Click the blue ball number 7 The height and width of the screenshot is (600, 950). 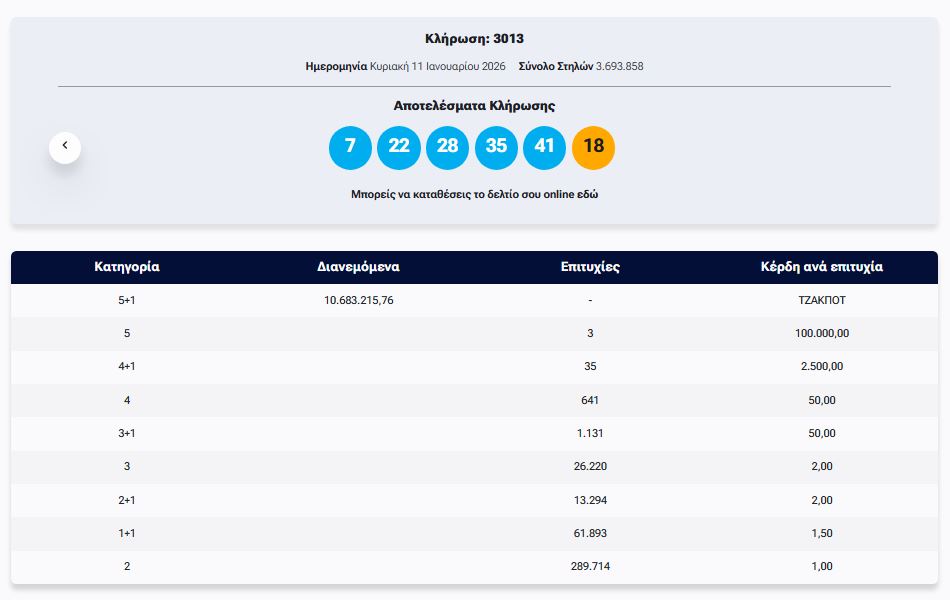coord(350,147)
